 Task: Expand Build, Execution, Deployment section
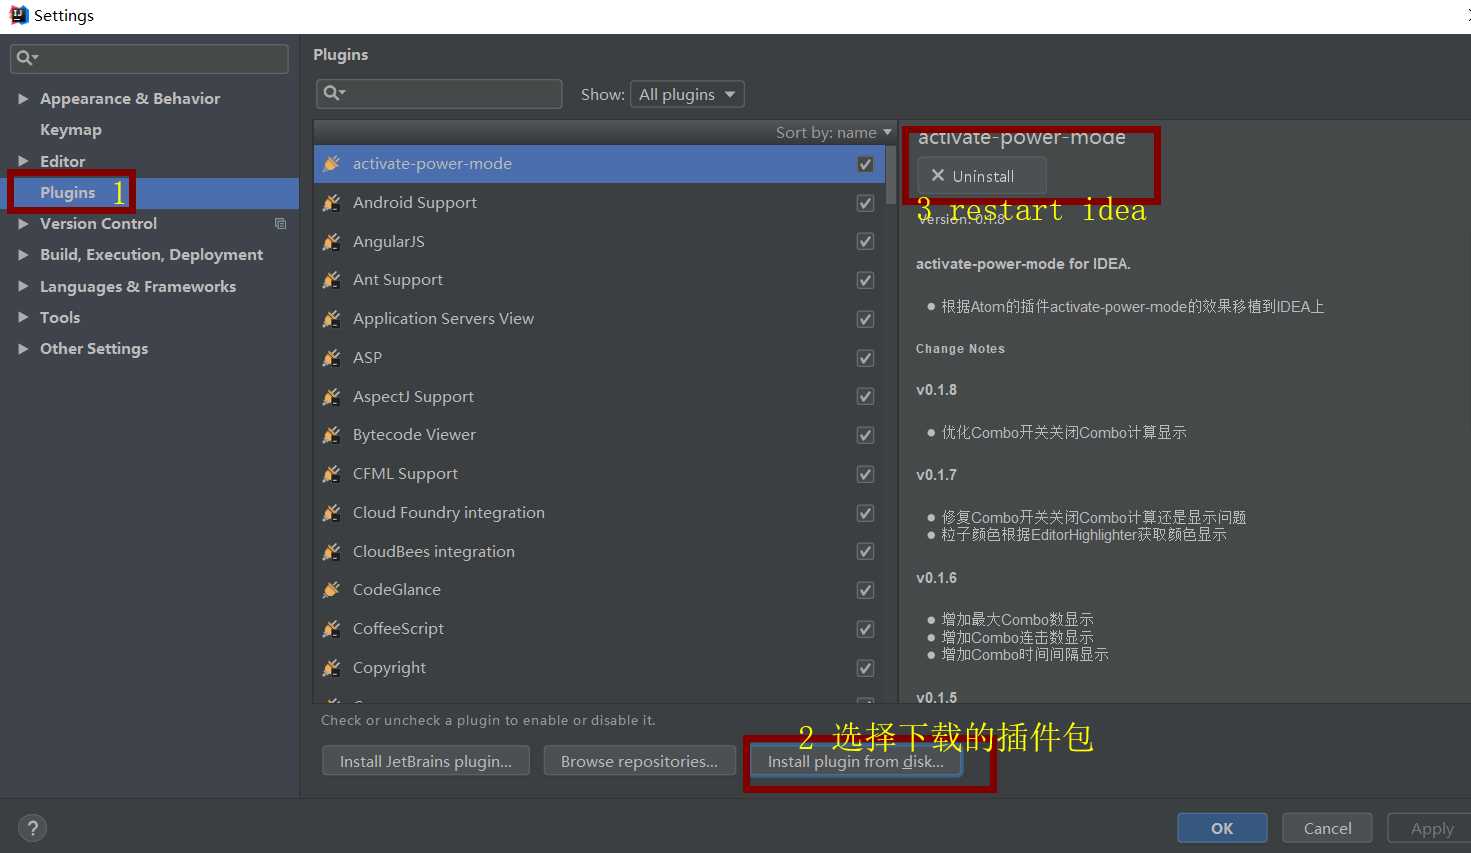pos(23,255)
